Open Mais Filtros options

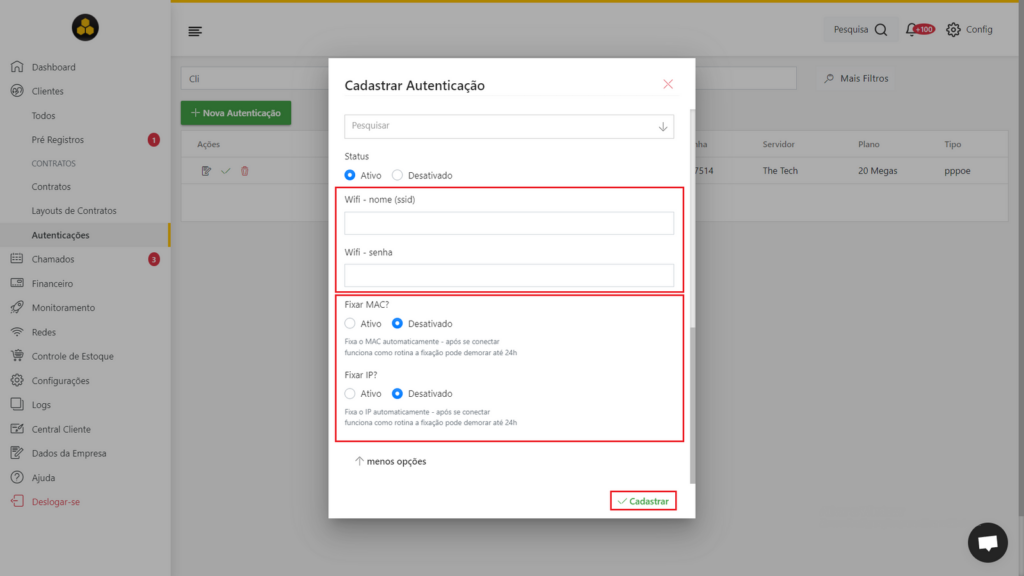tap(856, 78)
